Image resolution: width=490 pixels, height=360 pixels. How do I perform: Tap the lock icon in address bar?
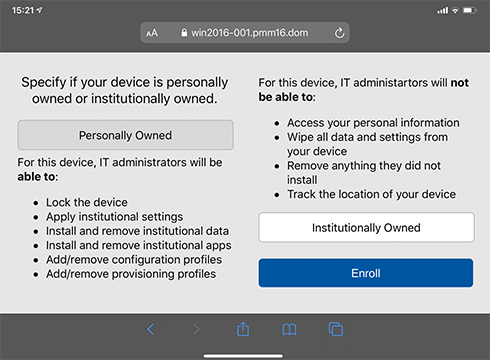(184, 32)
